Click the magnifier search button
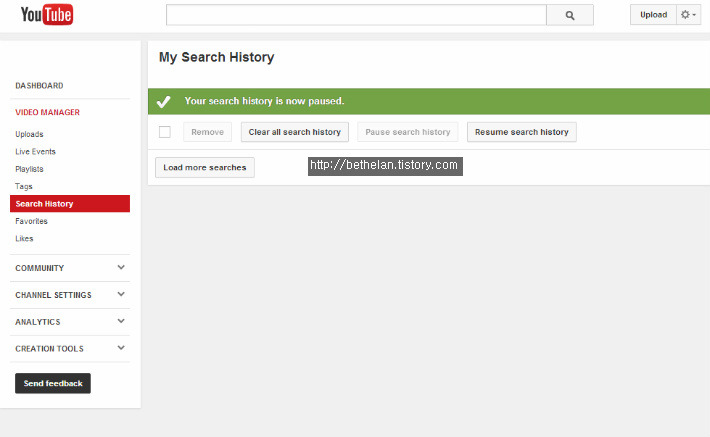 [x=570, y=15]
